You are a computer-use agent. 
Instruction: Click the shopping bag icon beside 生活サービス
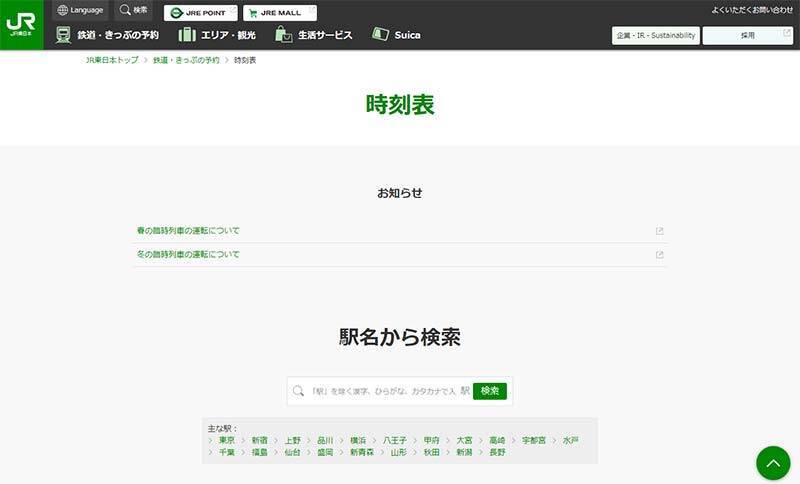[x=284, y=35]
